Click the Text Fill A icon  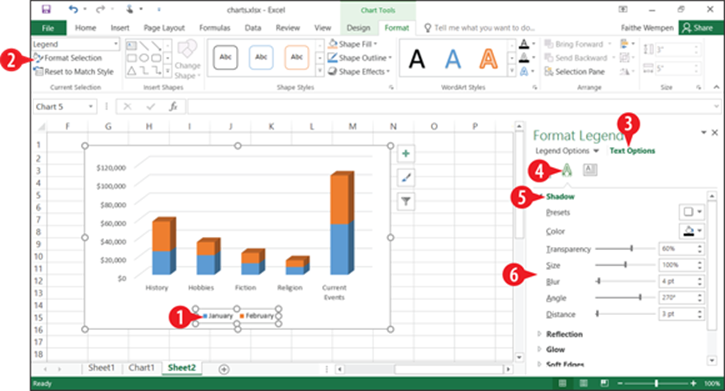524,44
